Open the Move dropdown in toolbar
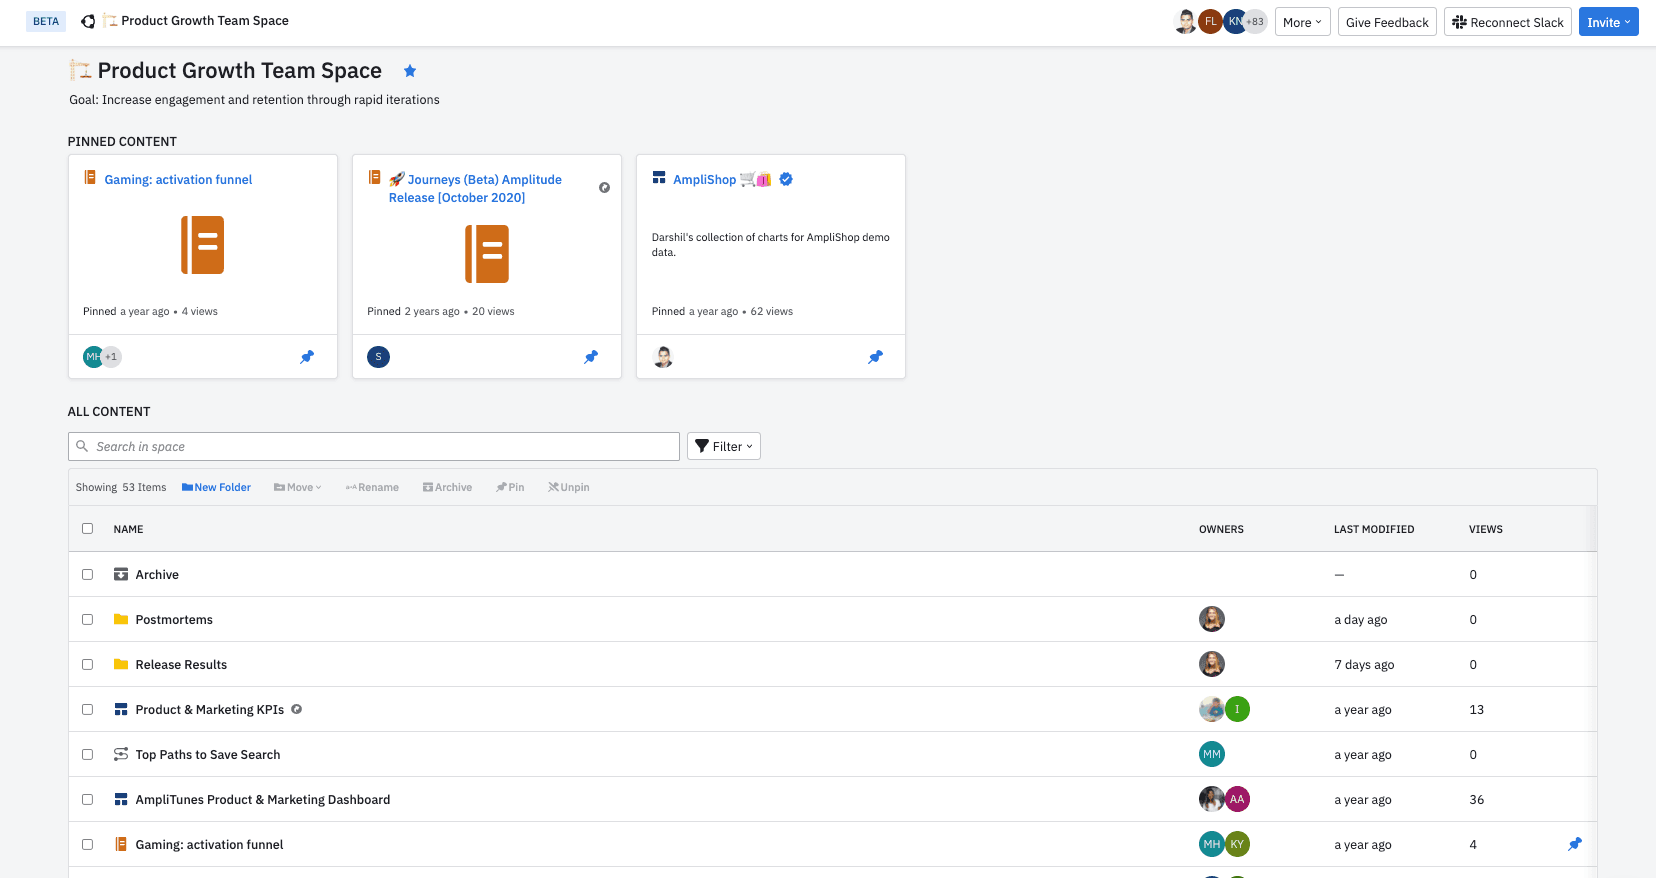 coord(298,487)
